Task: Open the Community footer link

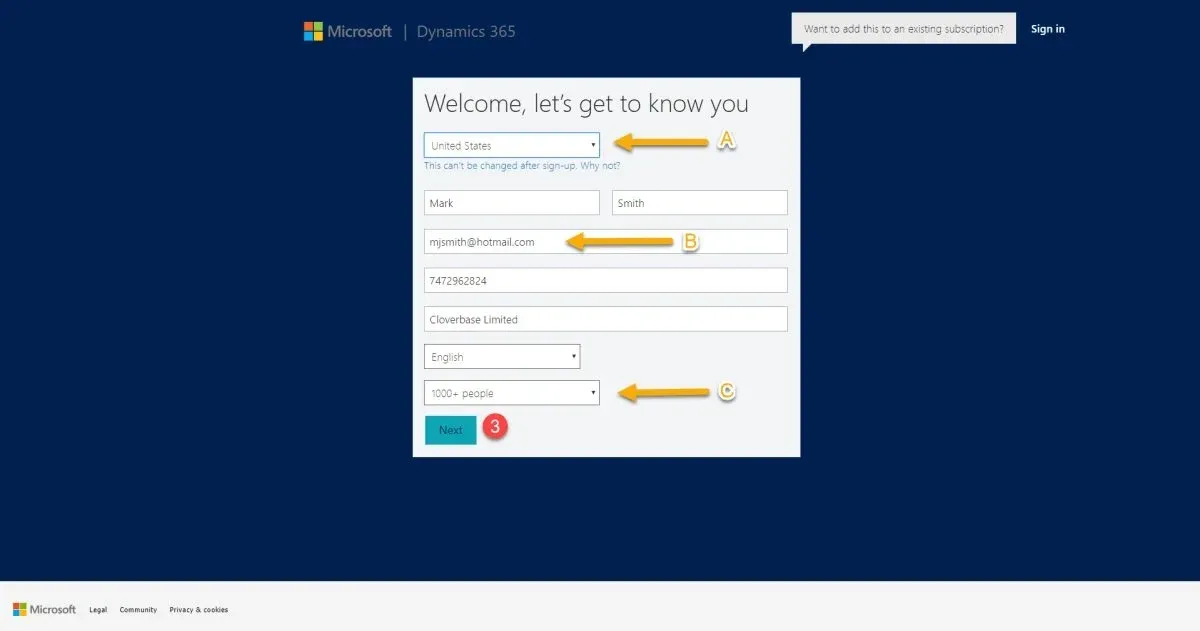Action: pyautogui.click(x=138, y=610)
